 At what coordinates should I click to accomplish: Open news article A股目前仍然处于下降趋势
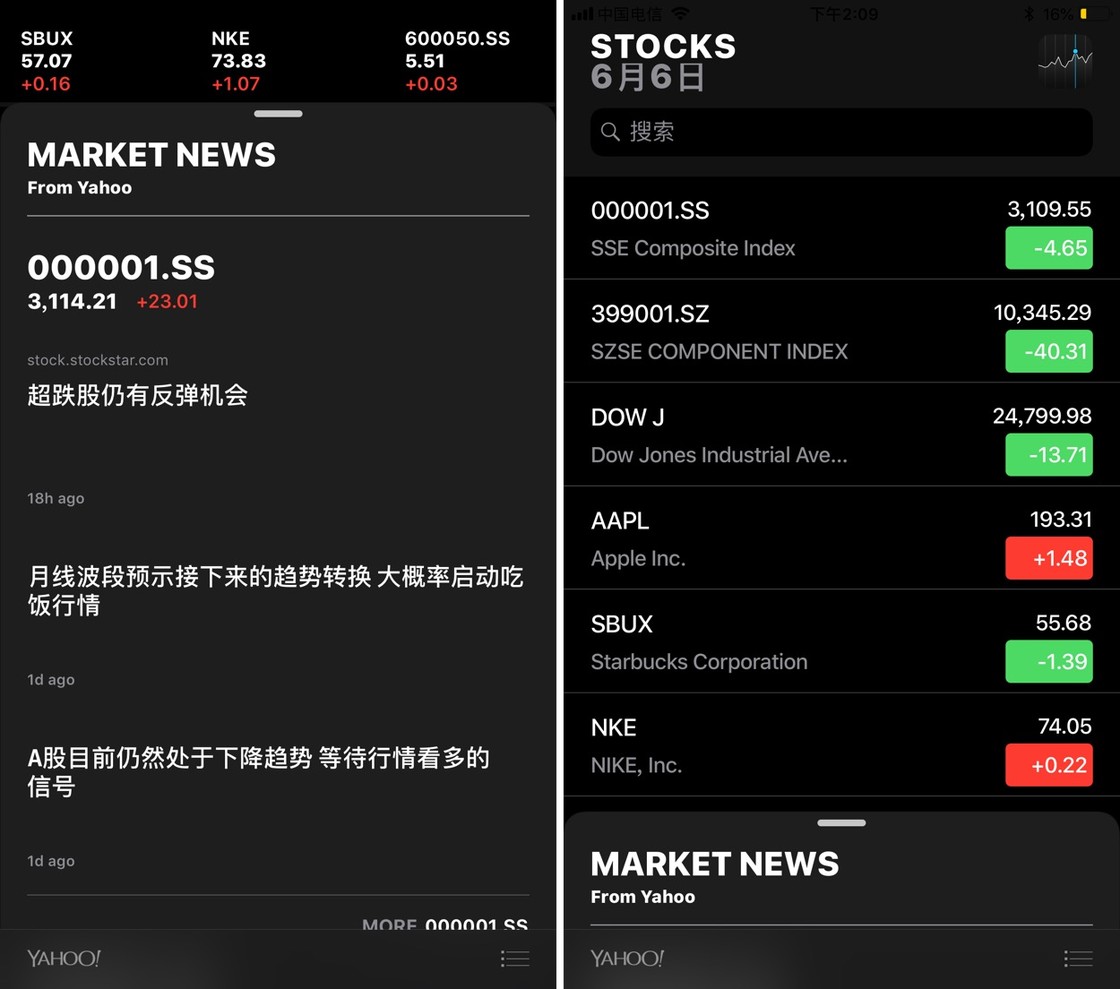[x=259, y=772]
